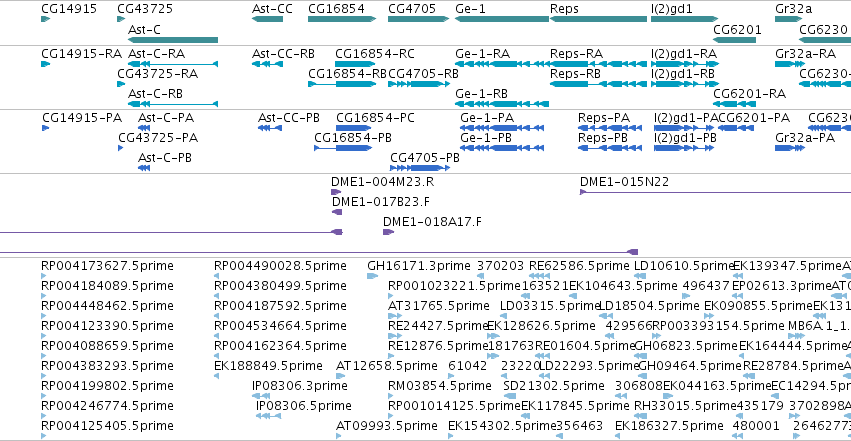This screenshot has width=851, height=441.
Task: Click the CG14915 gene label
Action: click(x=69, y=9)
